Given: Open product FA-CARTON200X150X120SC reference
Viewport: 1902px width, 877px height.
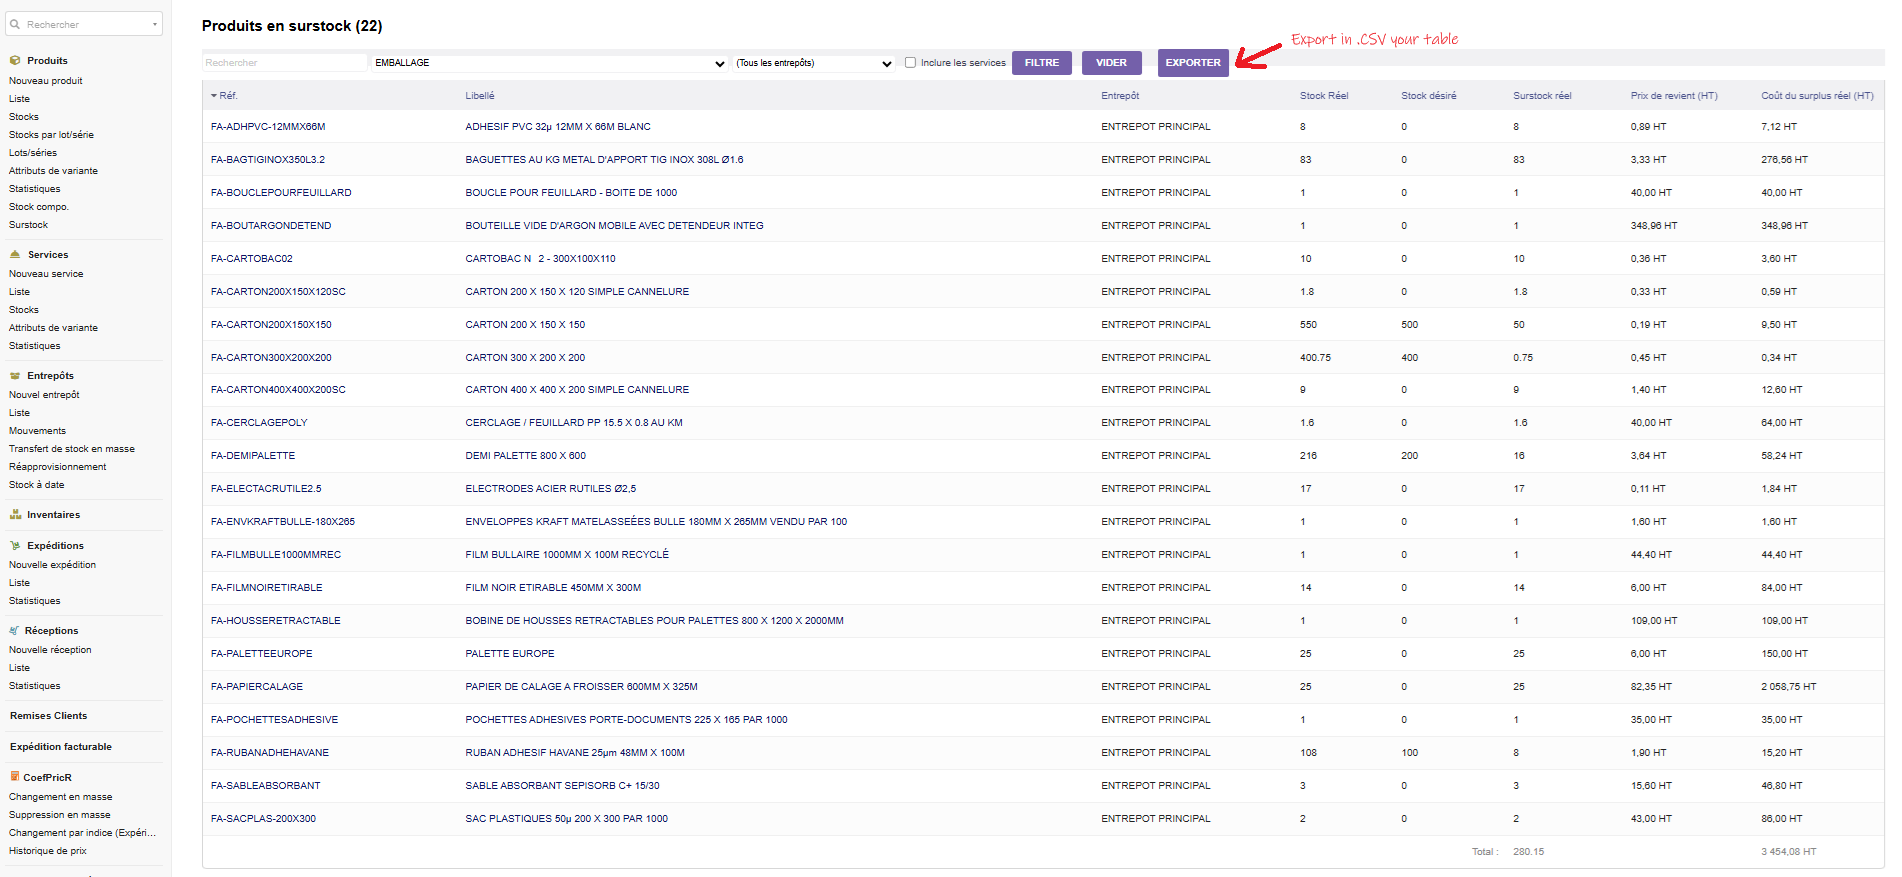Looking at the screenshot, I should (278, 292).
